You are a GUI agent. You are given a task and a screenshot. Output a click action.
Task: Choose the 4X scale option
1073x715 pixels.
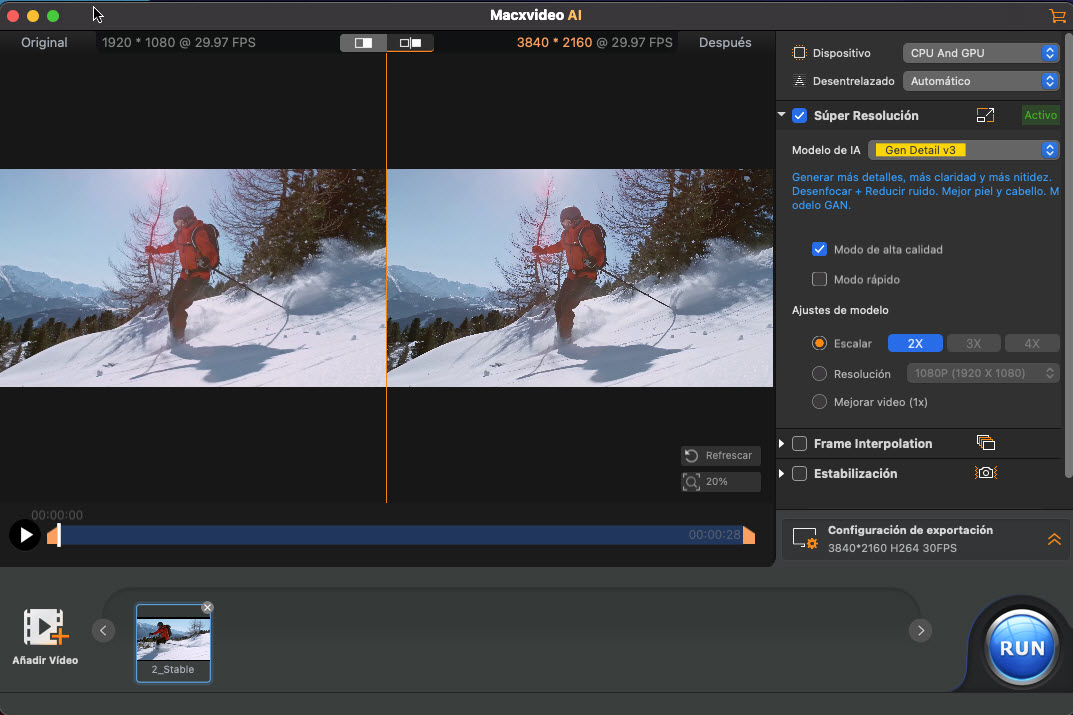click(1031, 343)
